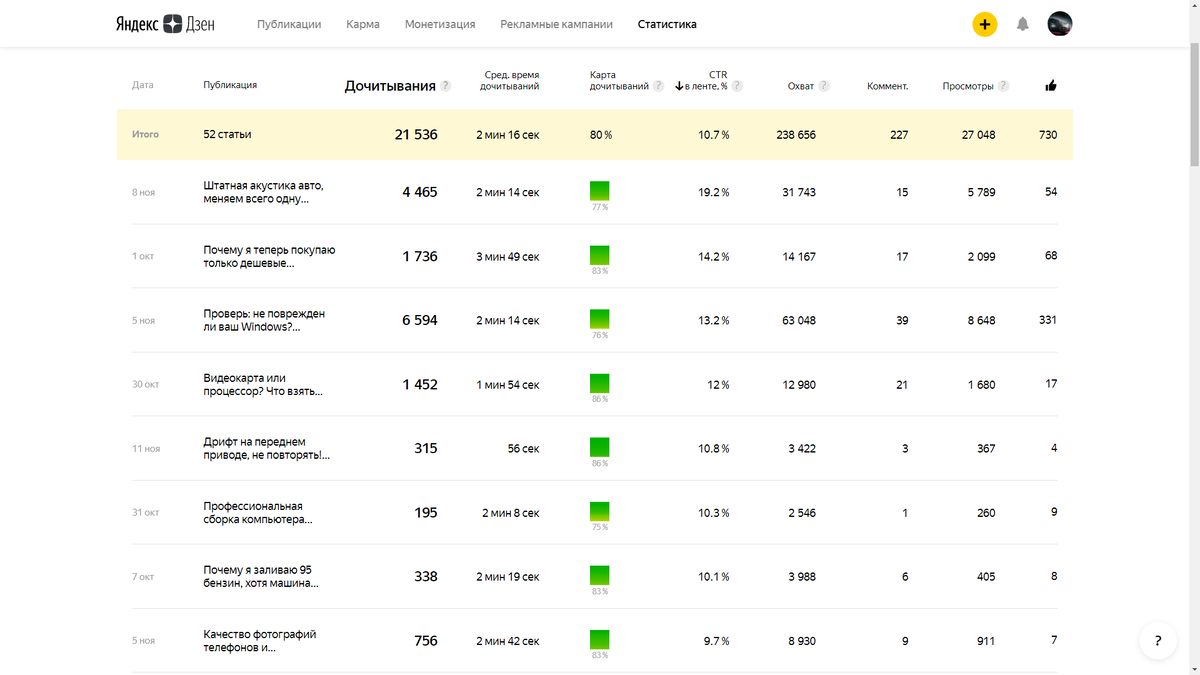Click the 1 452 дочитывания value
This screenshot has width=1200, height=675.
pyautogui.click(x=420, y=384)
